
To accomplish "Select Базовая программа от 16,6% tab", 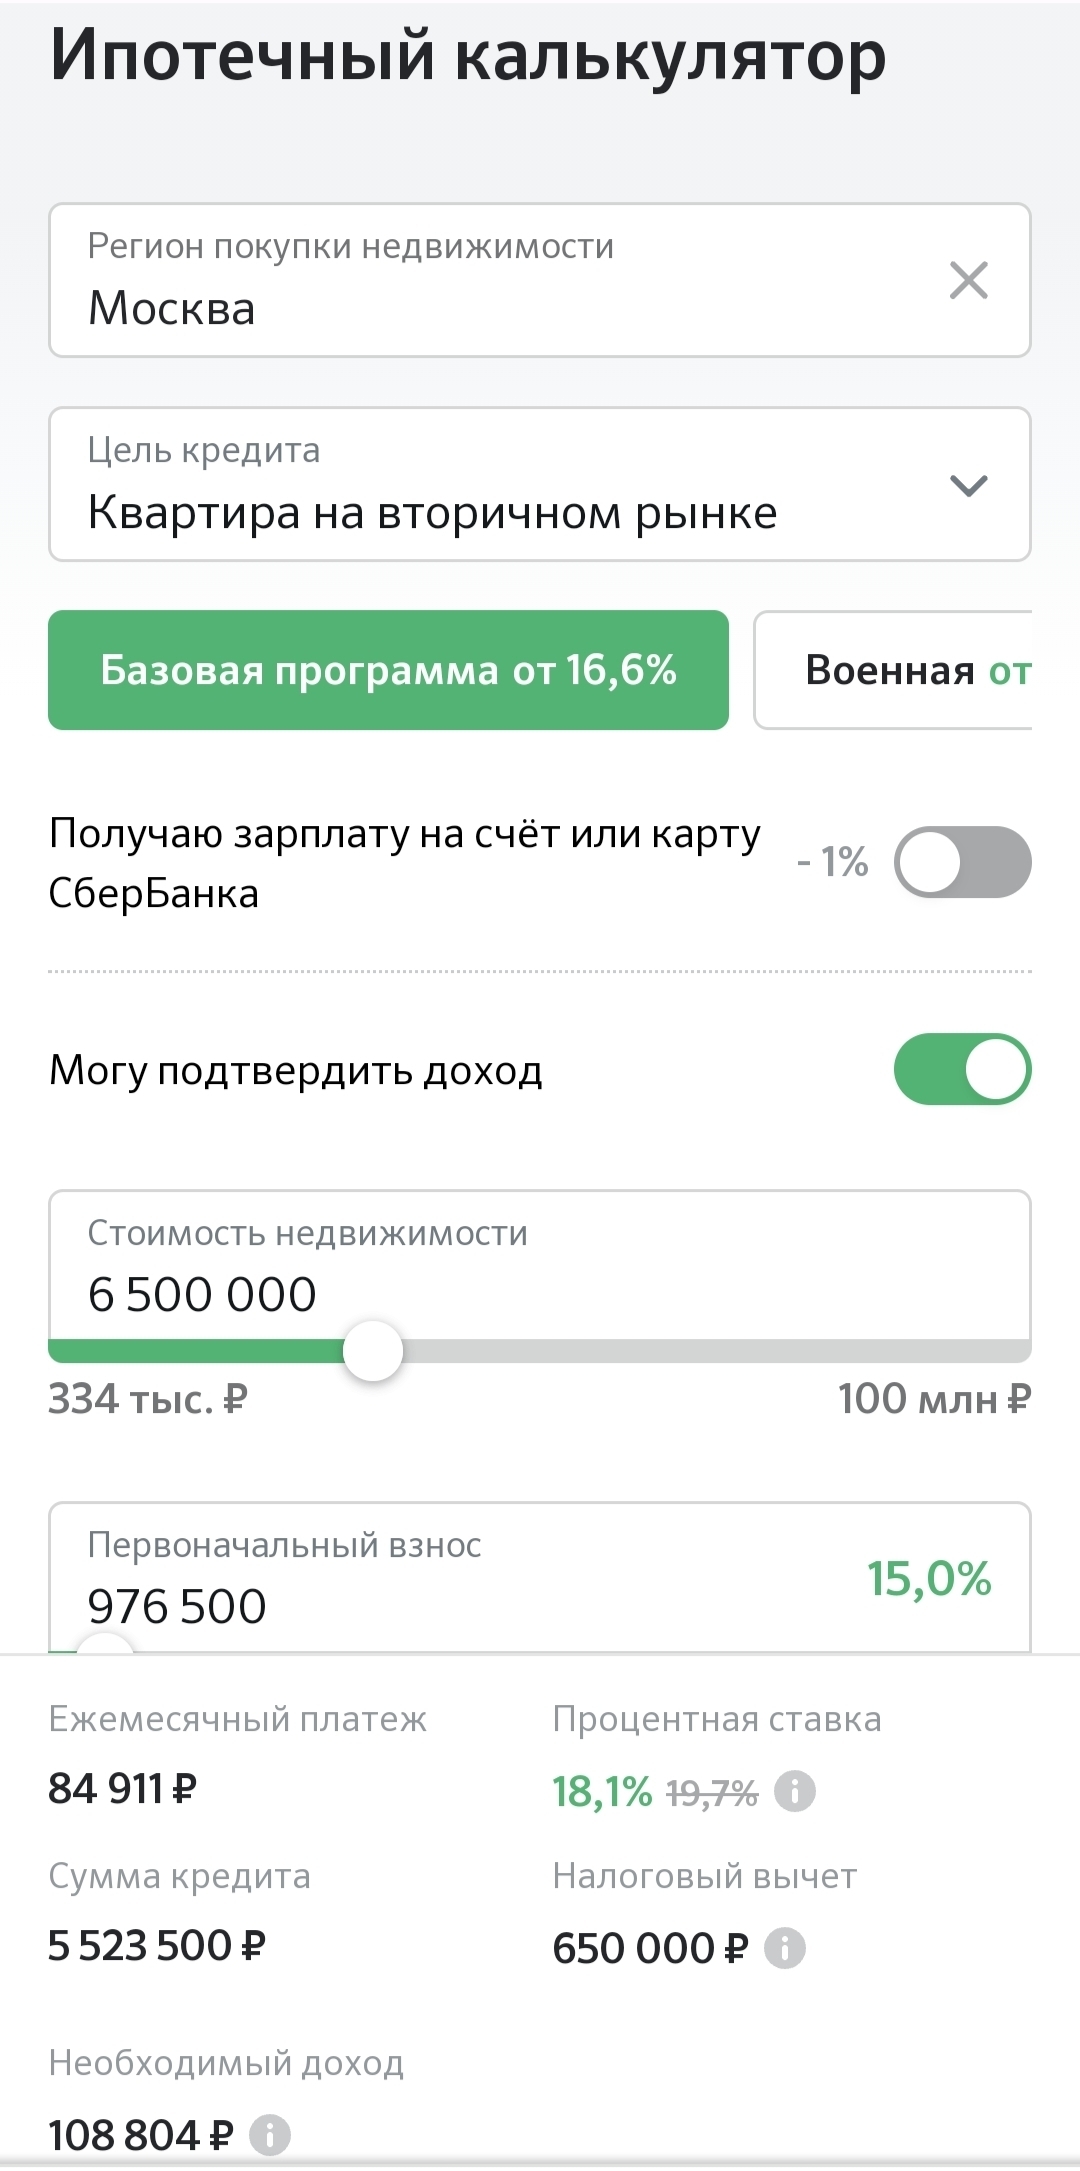I will pyautogui.click(x=388, y=670).
